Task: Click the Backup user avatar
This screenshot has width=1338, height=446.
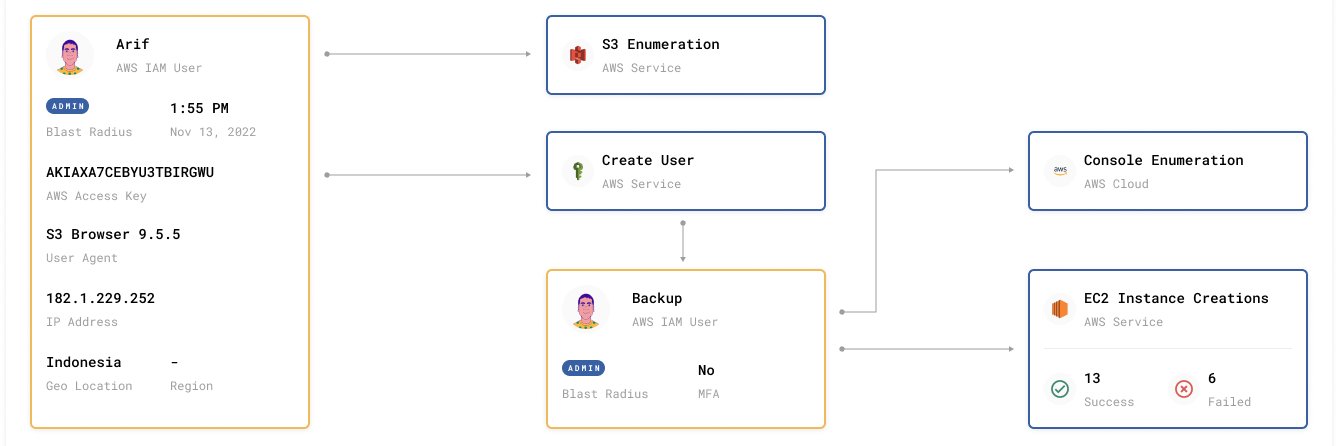Action: pos(586,310)
